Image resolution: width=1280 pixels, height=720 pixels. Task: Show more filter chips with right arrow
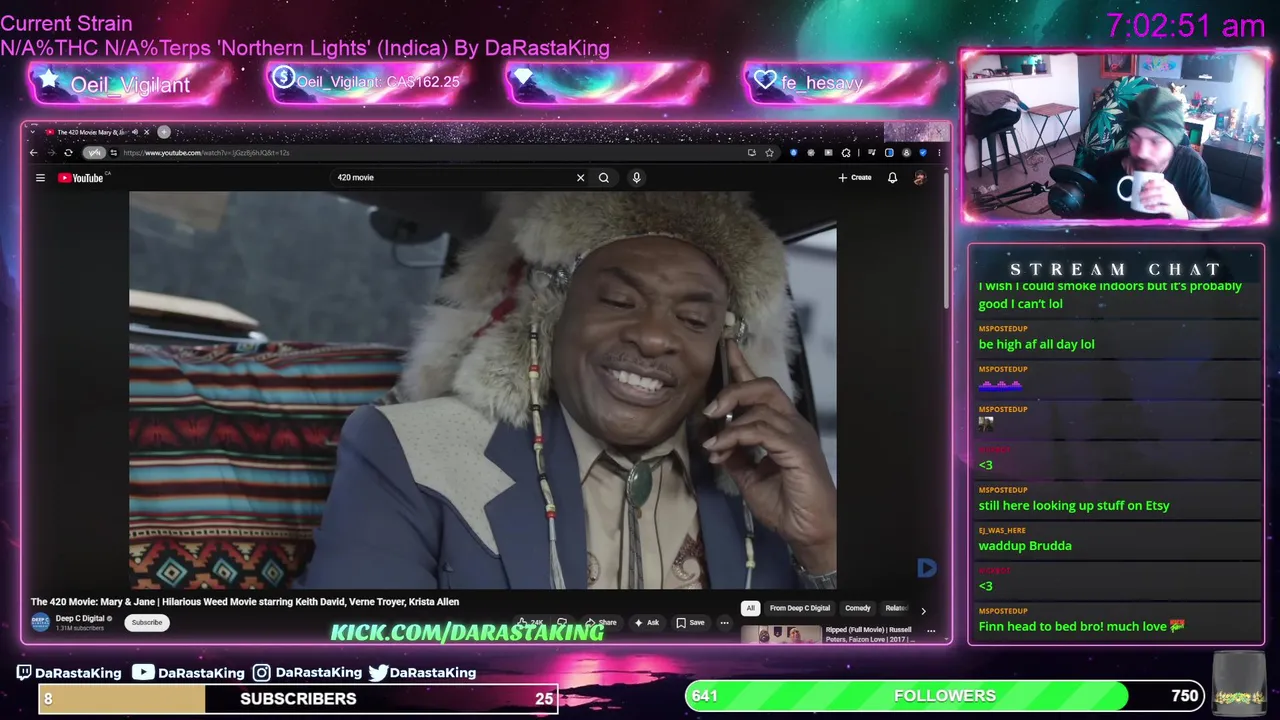point(923,610)
